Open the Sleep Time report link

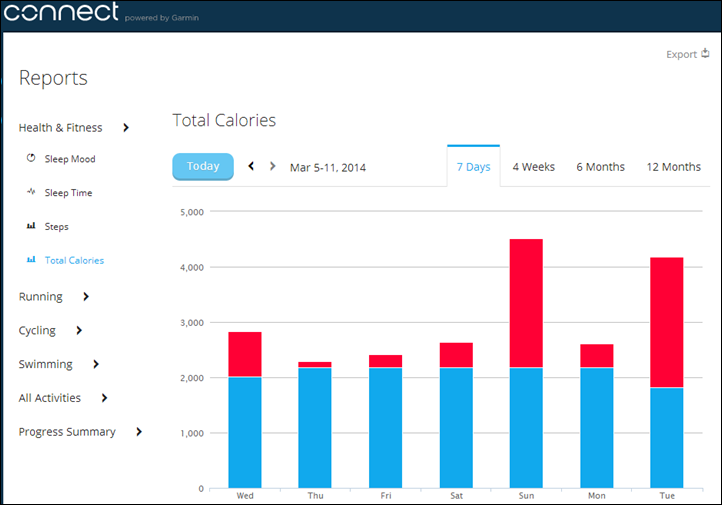68,193
